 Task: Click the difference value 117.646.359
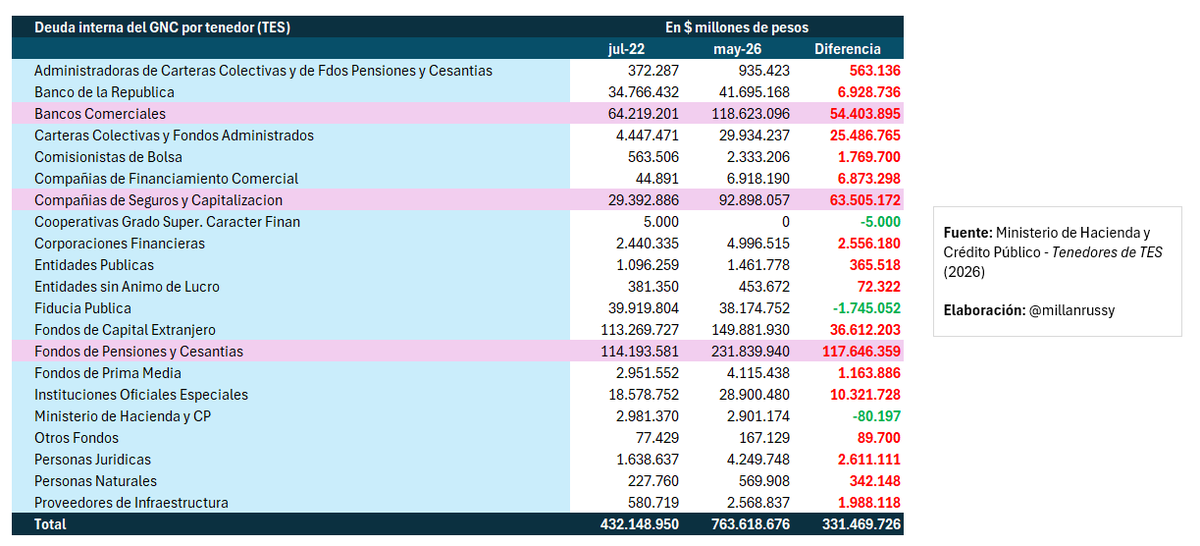859,352
